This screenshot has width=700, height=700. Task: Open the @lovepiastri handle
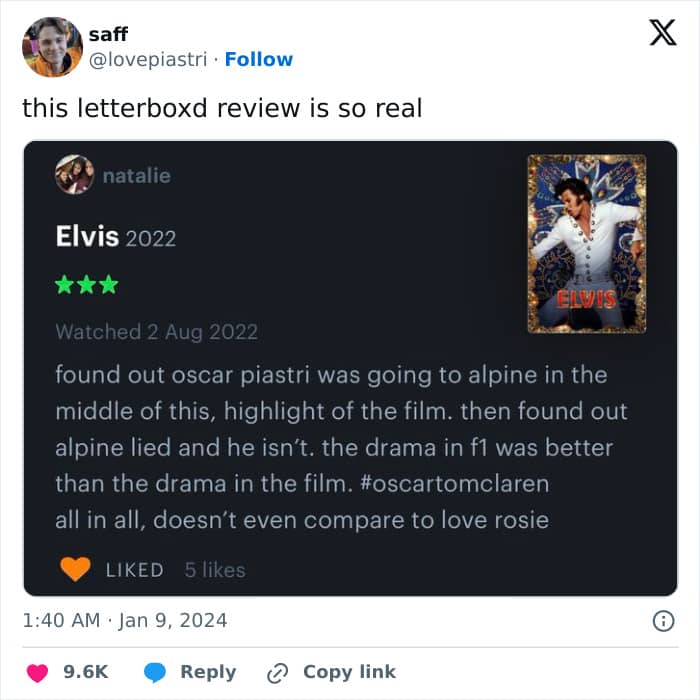coord(148,59)
